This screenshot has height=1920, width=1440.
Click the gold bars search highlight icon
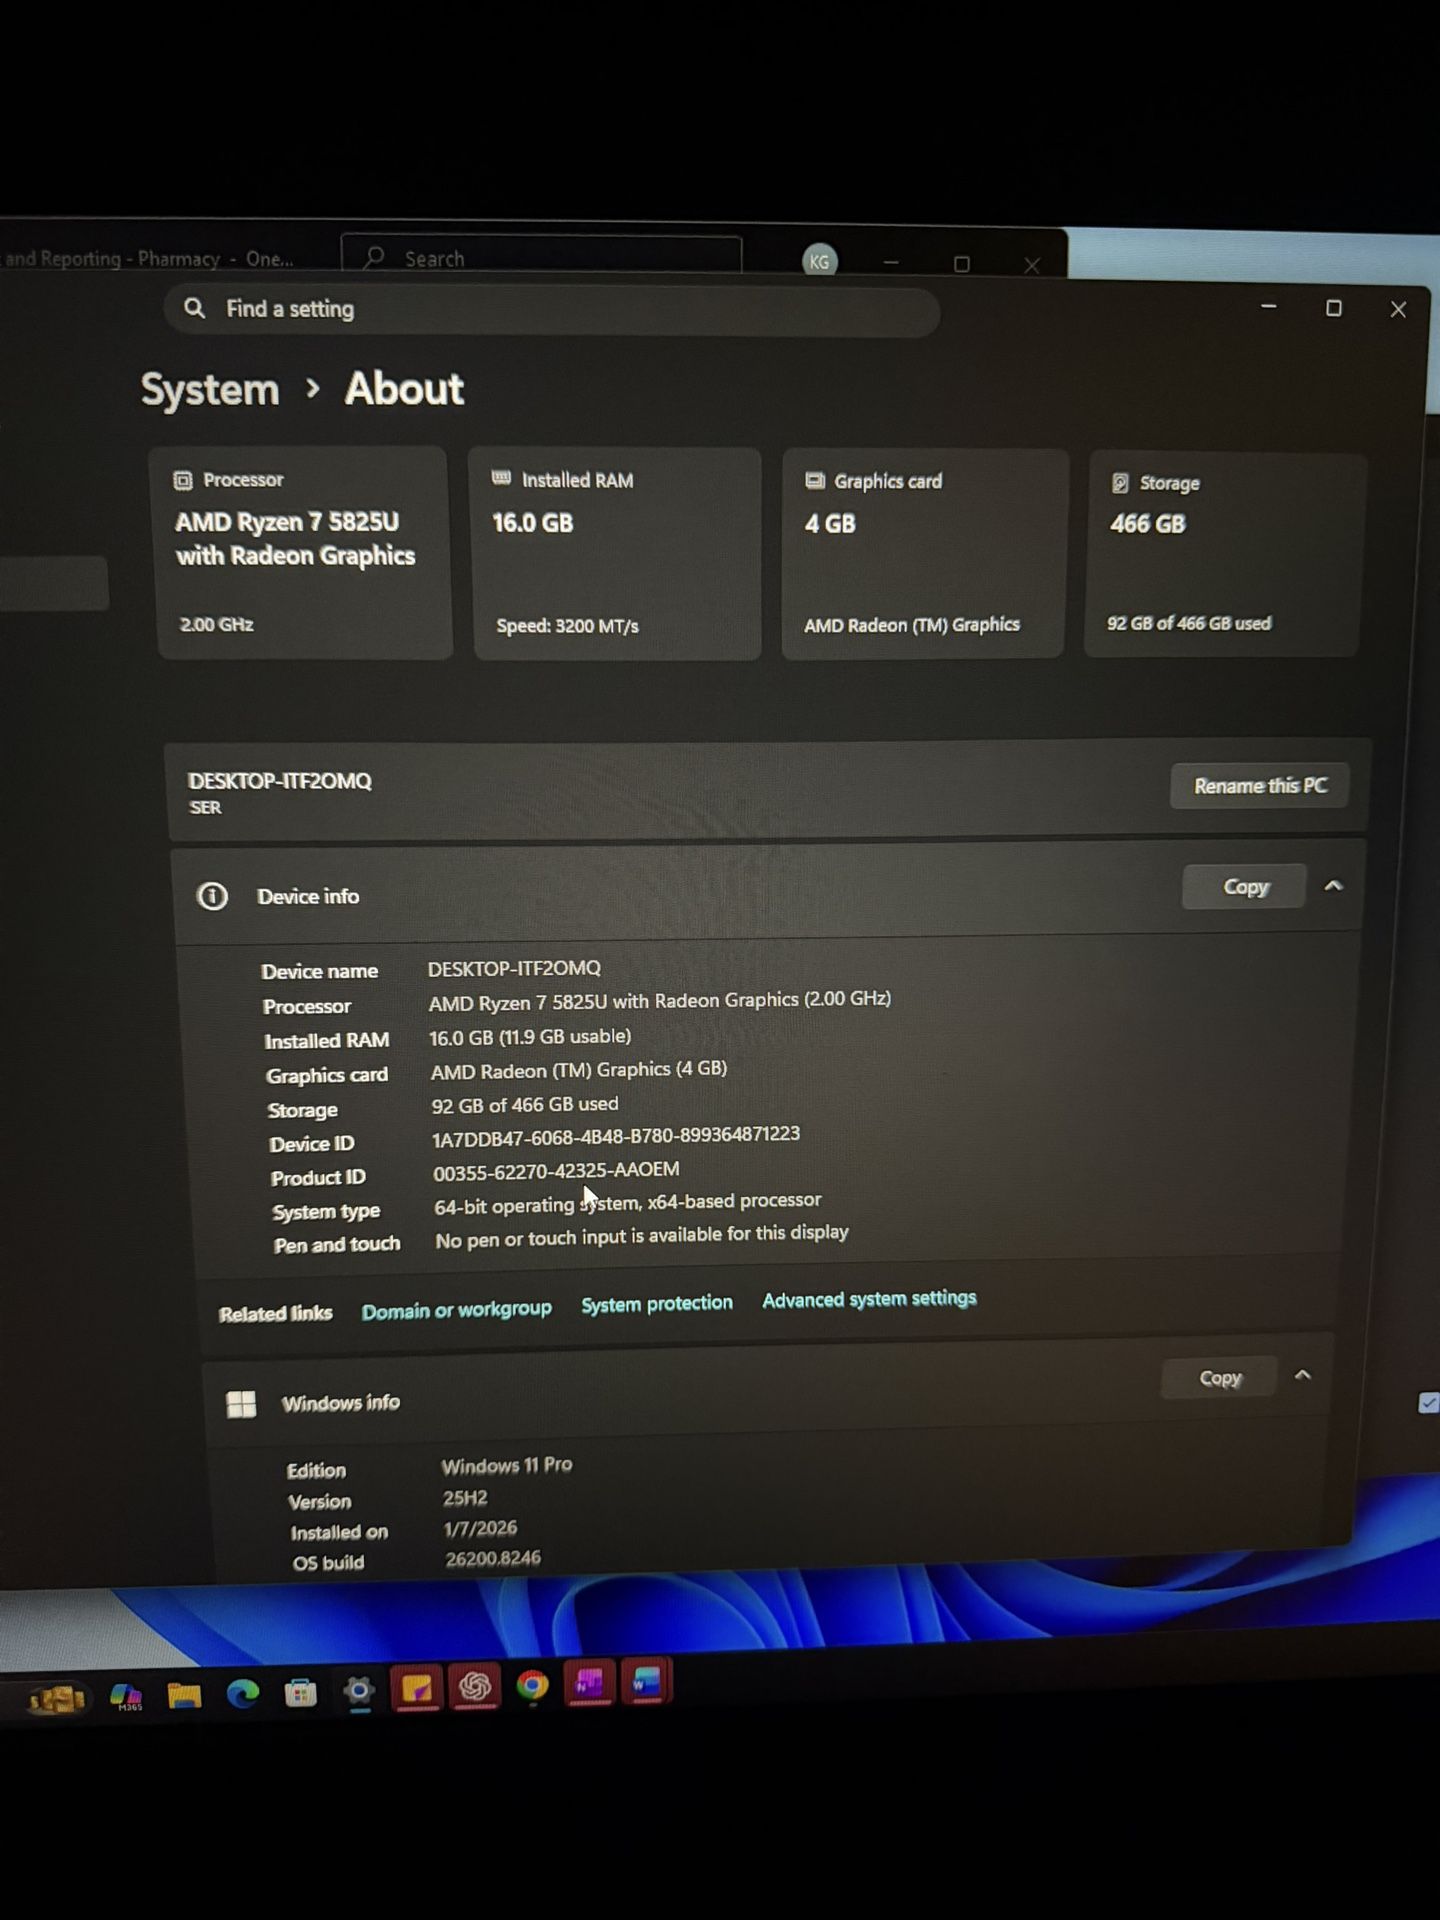(x=56, y=1698)
